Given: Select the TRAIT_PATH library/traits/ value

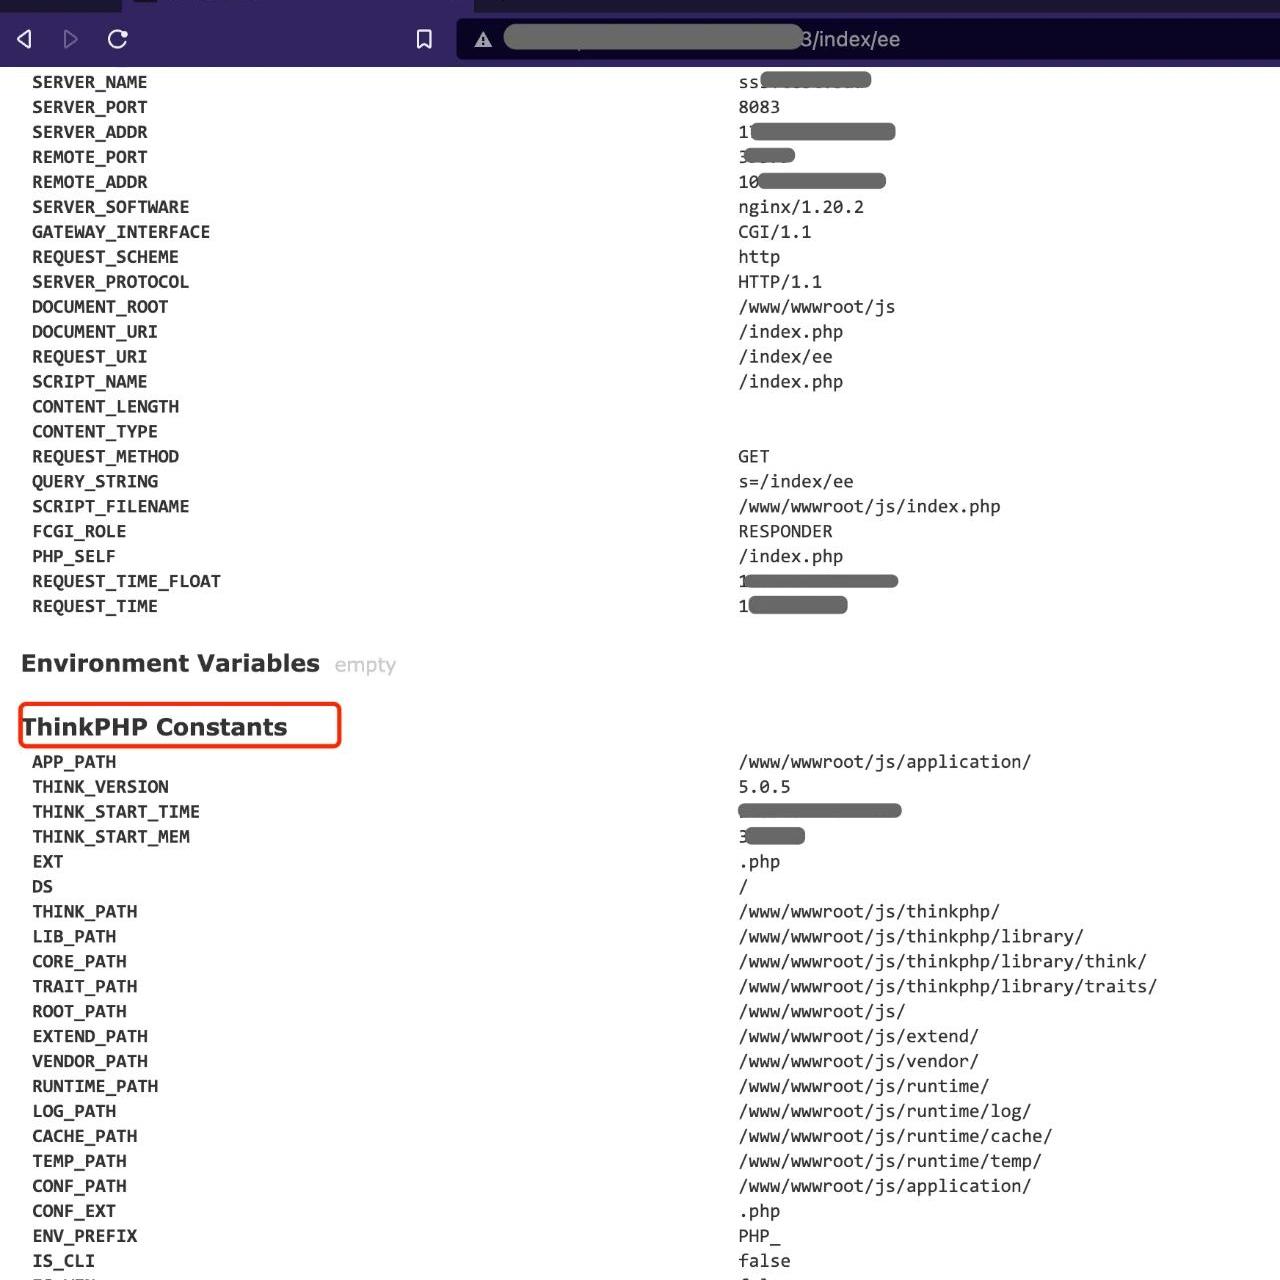Looking at the screenshot, I should coord(948,987).
